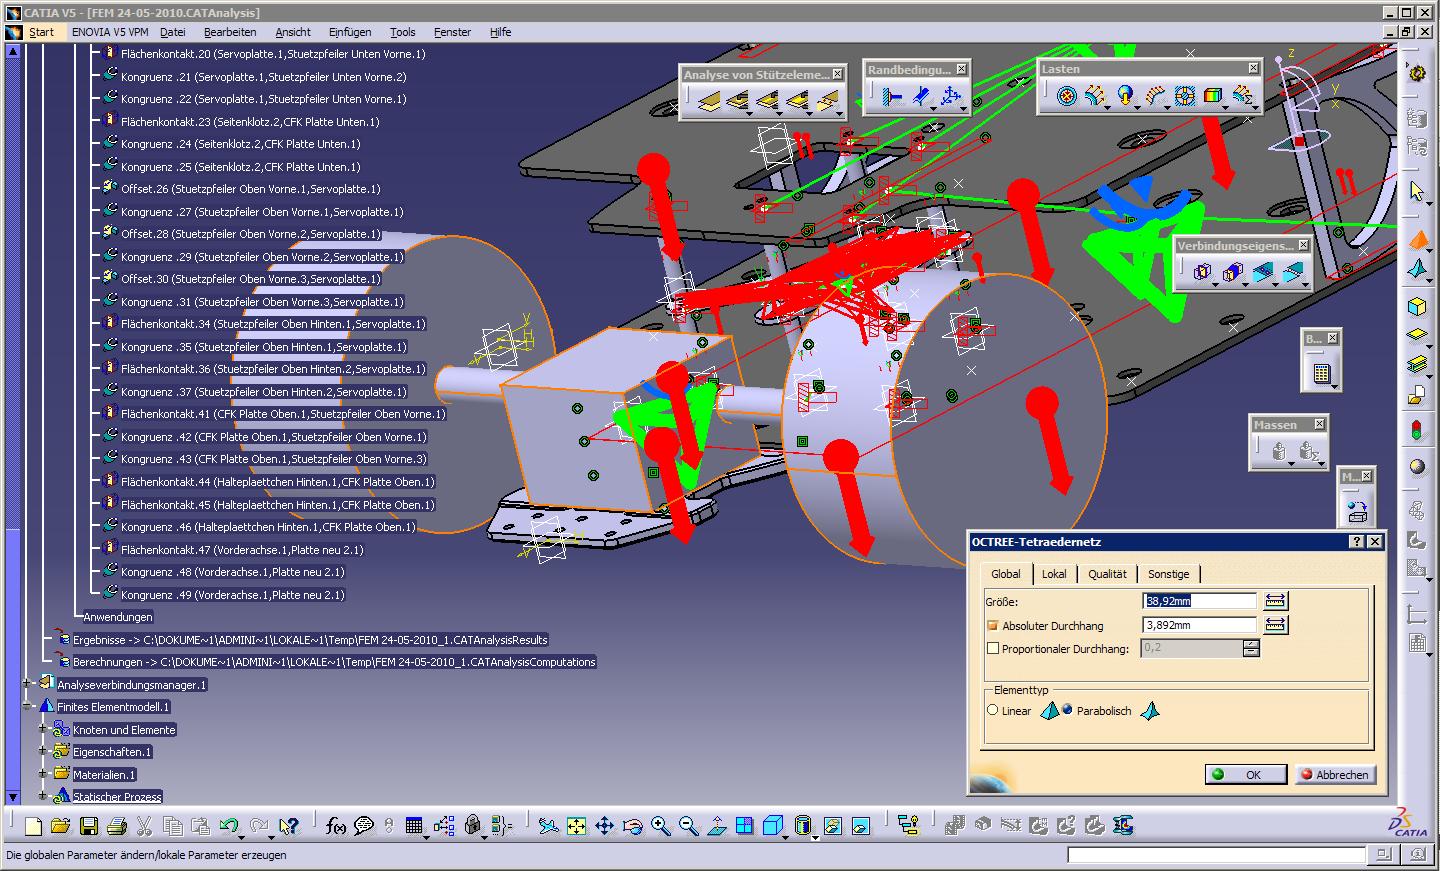Click the Normal View icon
1440x871 pixels.
(716, 826)
